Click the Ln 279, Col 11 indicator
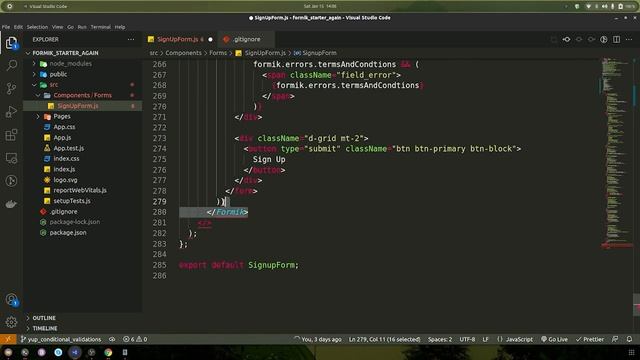This screenshot has width=640, height=360. [x=384, y=339]
